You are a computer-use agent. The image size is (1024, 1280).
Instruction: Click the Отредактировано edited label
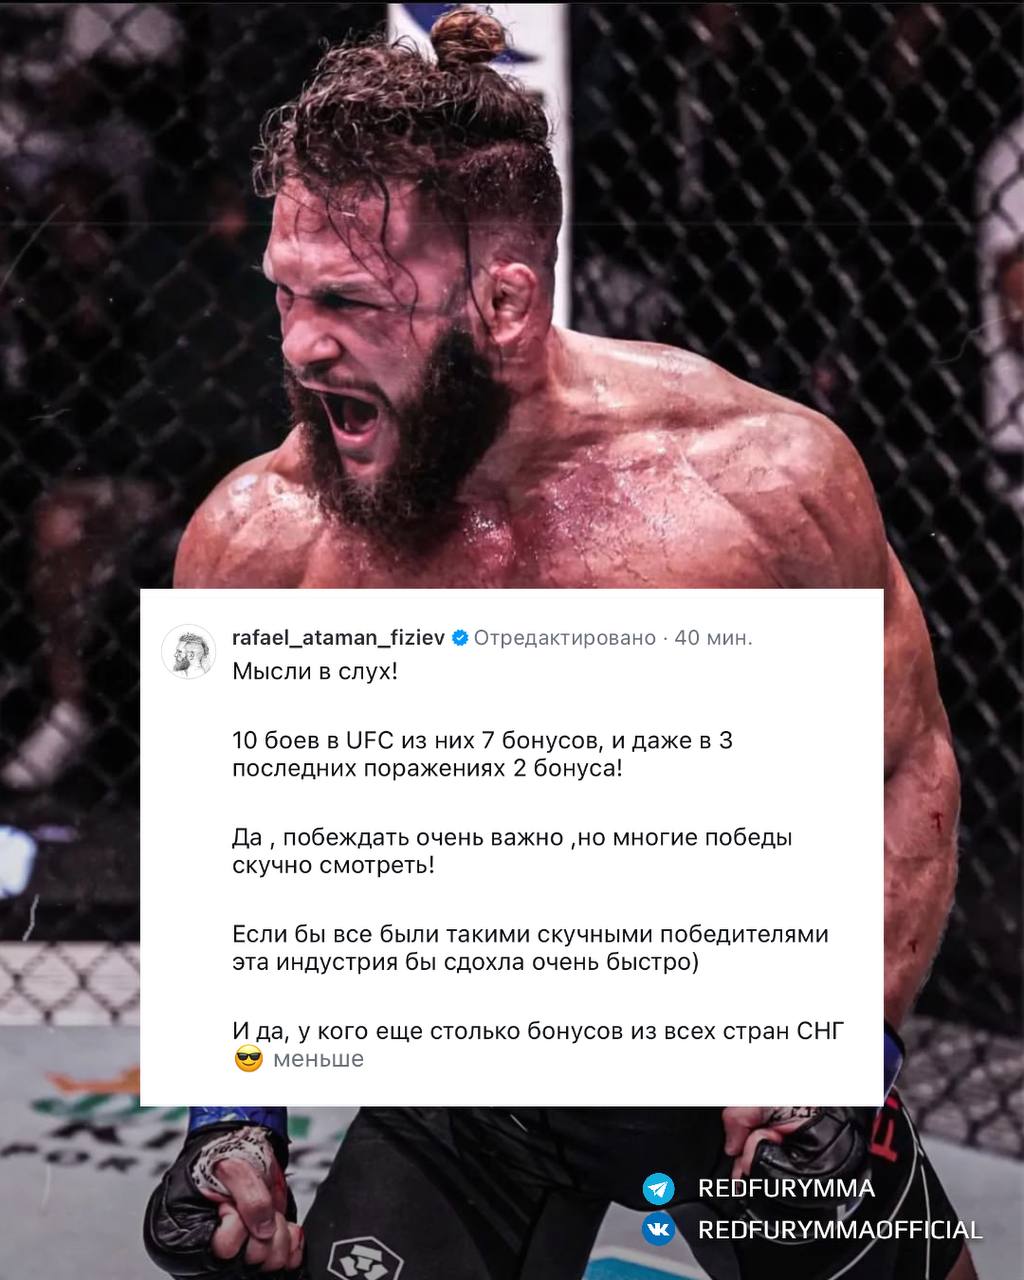tap(564, 638)
